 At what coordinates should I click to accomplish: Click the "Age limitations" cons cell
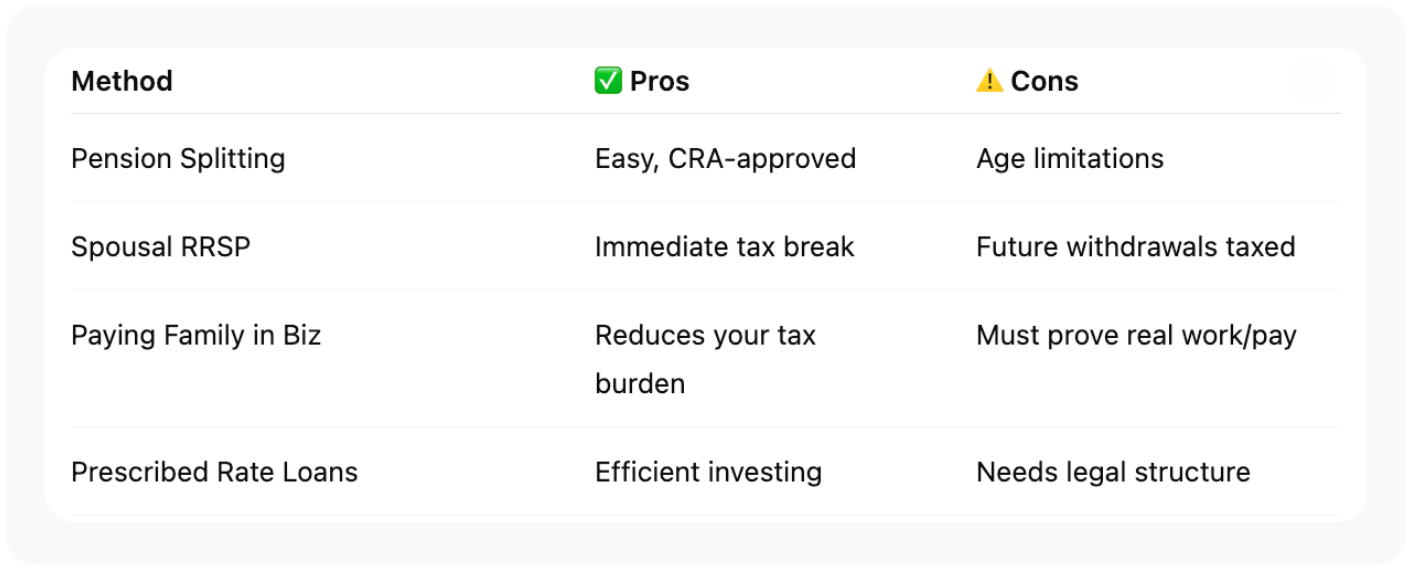[x=1070, y=158]
